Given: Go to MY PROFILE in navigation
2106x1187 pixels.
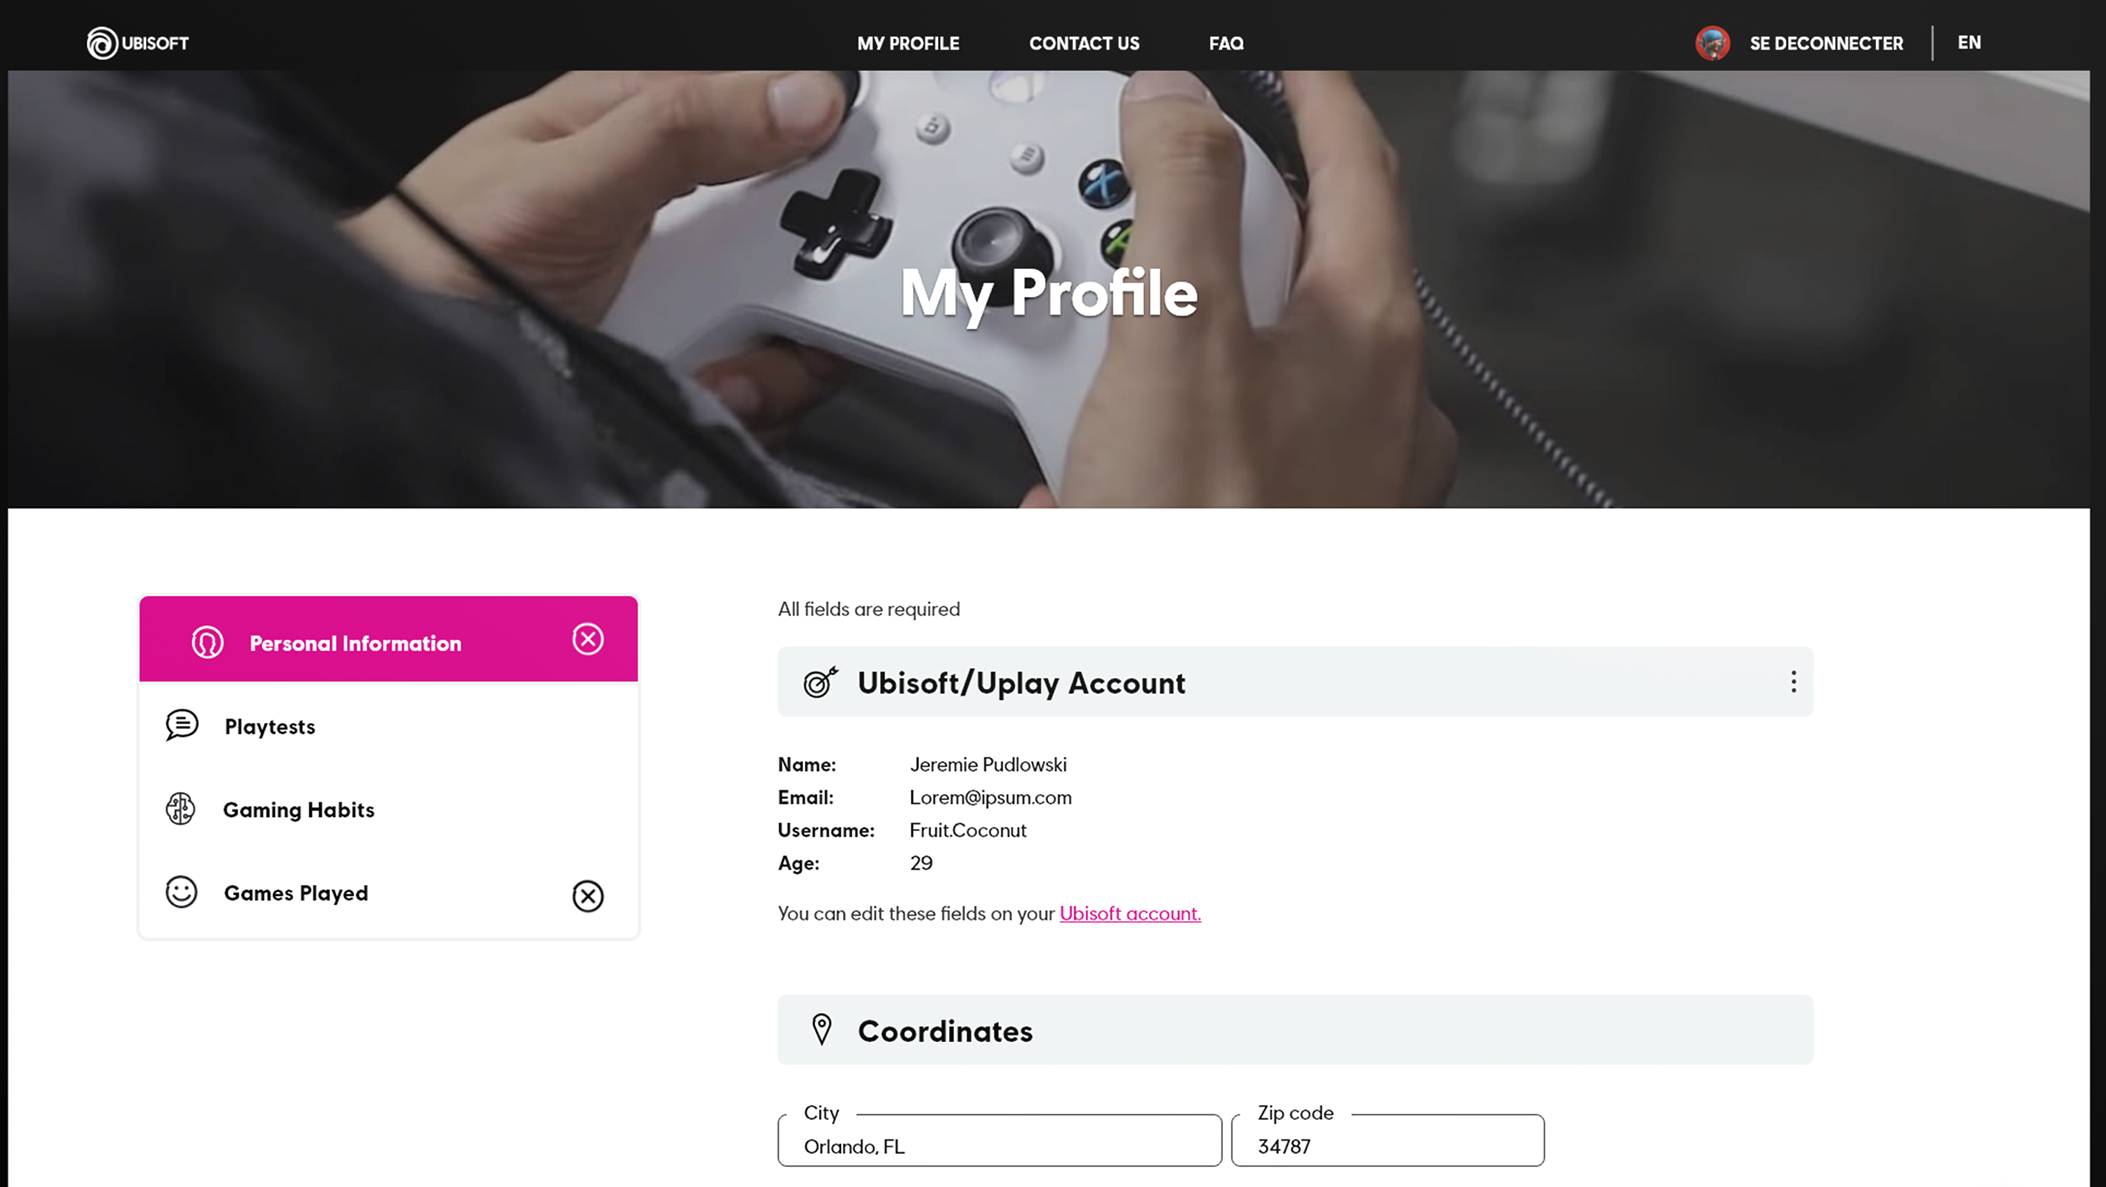Looking at the screenshot, I should coord(908,43).
